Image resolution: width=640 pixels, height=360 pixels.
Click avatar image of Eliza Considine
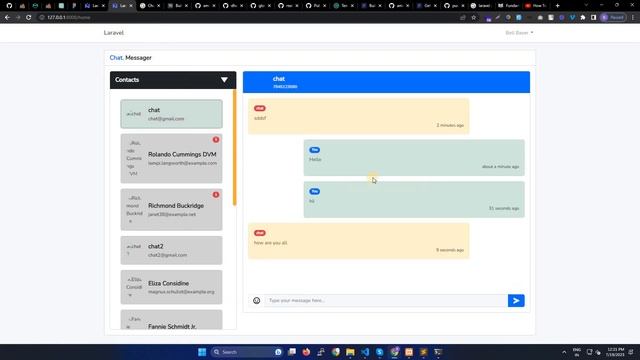click(x=134, y=287)
